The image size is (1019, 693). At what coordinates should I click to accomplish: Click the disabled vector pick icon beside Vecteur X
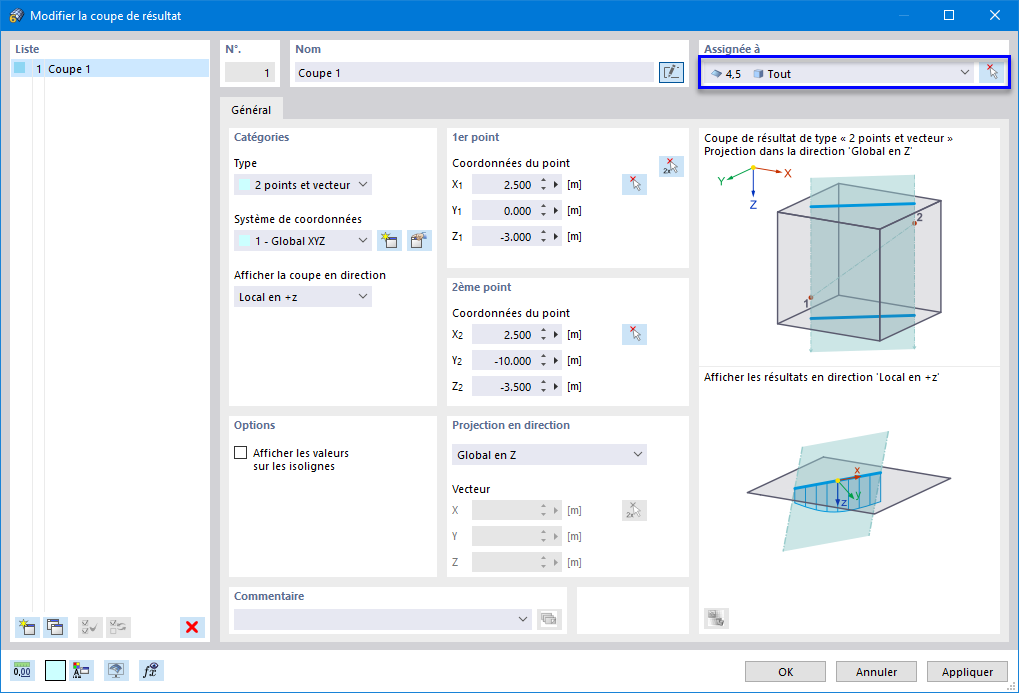(x=634, y=510)
